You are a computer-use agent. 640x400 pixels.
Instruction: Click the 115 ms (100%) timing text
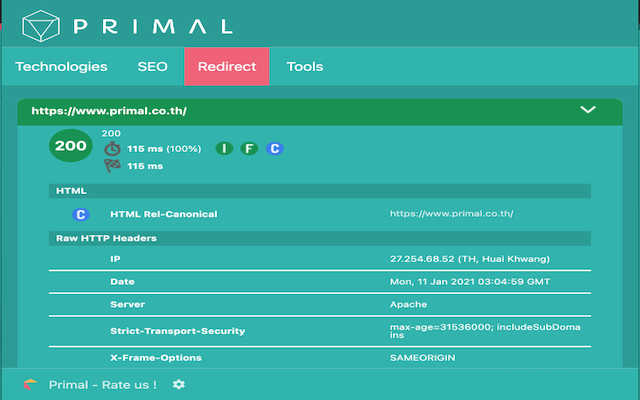pyautogui.click(x=164, y=149)
